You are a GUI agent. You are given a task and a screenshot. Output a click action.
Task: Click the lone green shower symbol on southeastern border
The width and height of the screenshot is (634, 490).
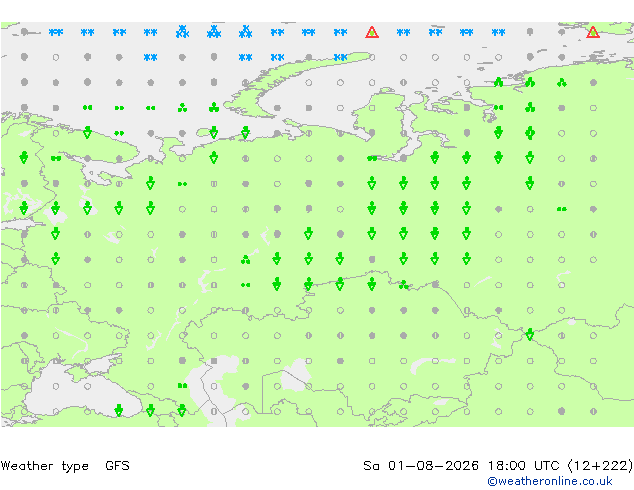point(530,335)
